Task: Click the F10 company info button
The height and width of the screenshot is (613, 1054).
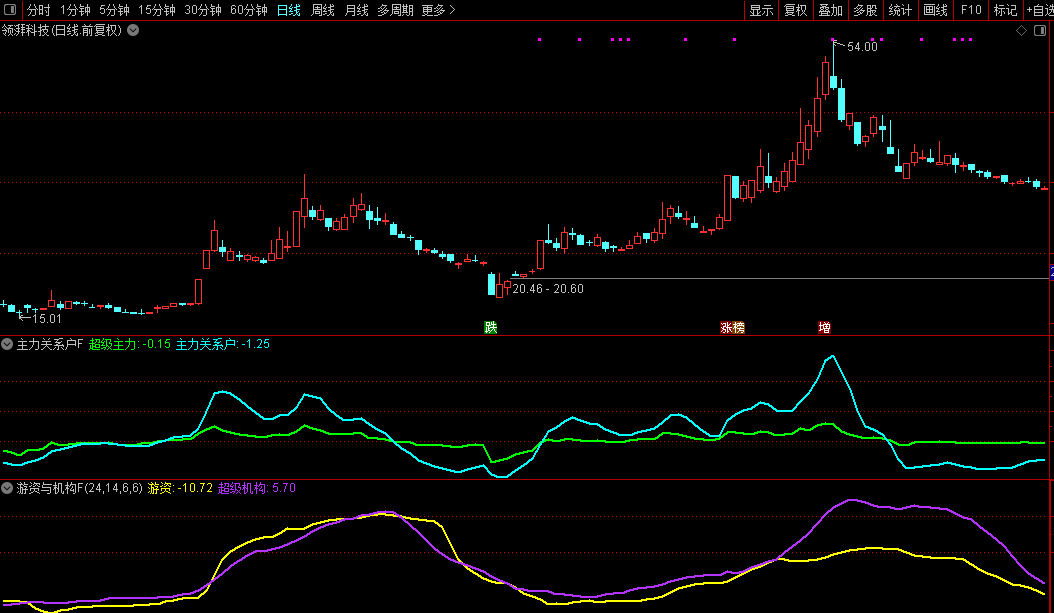Action: click(970, 10)
